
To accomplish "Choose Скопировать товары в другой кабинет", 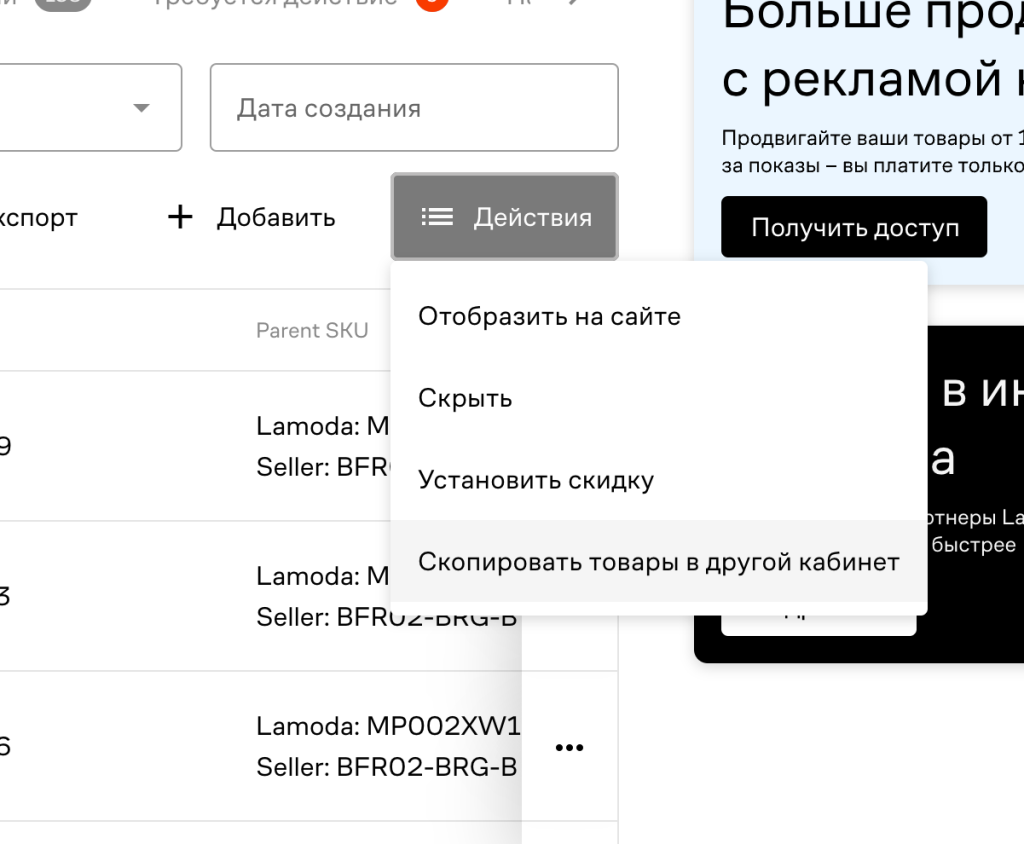I will coord(659,562).
